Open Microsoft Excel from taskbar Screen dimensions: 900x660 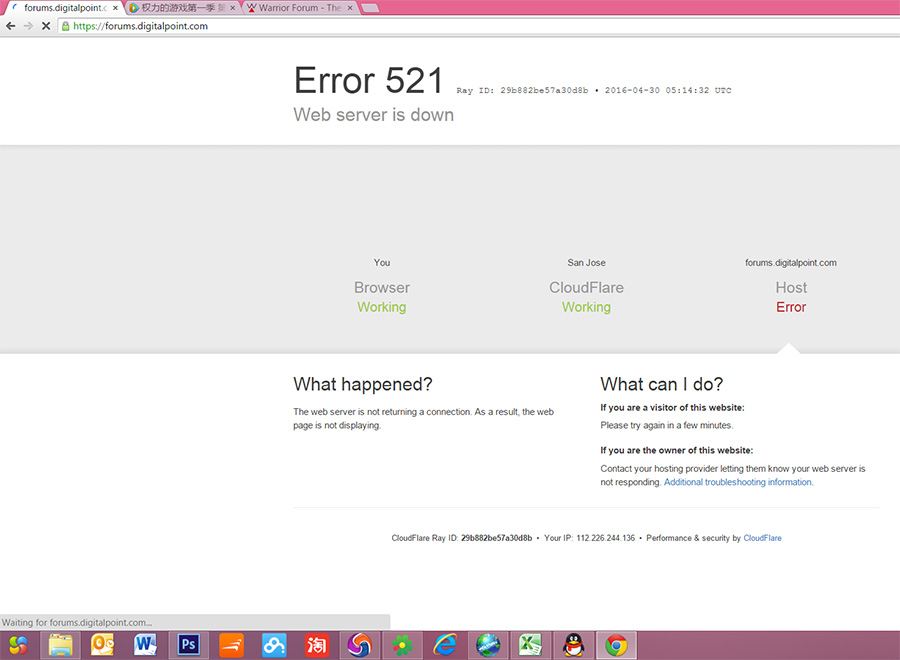pos(530,646)
